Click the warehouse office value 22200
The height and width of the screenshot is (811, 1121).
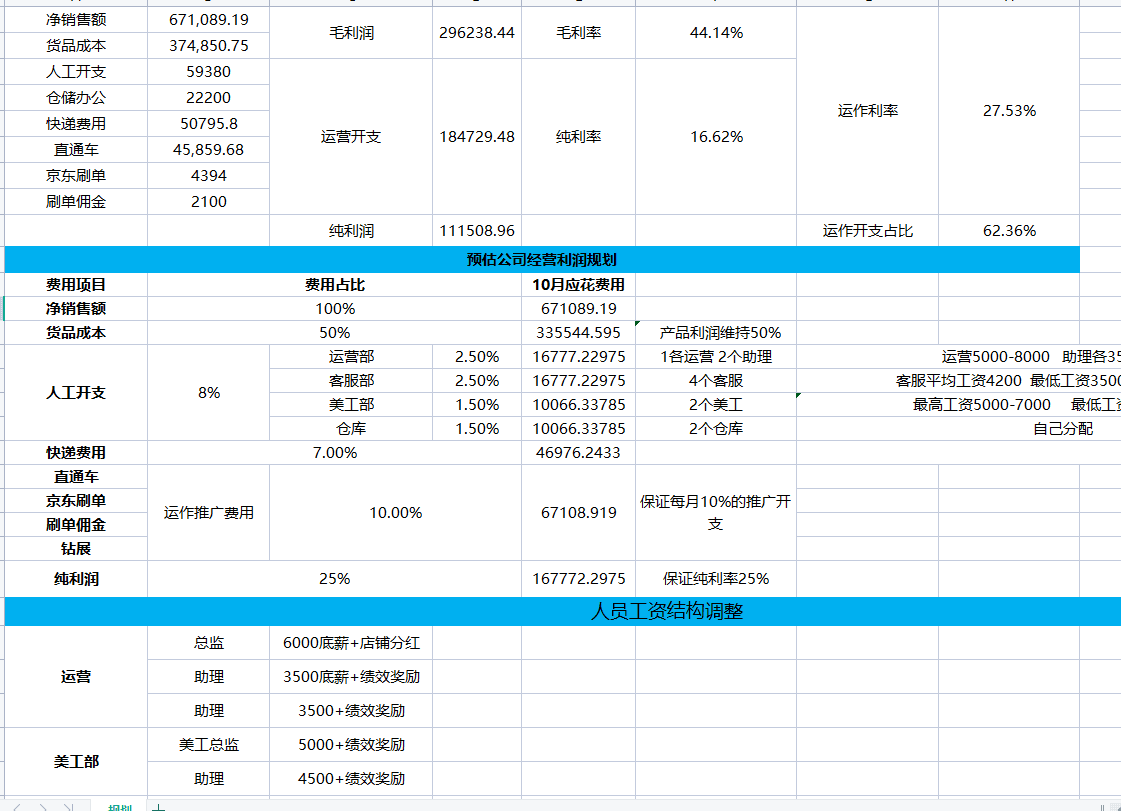pos(208,97)
